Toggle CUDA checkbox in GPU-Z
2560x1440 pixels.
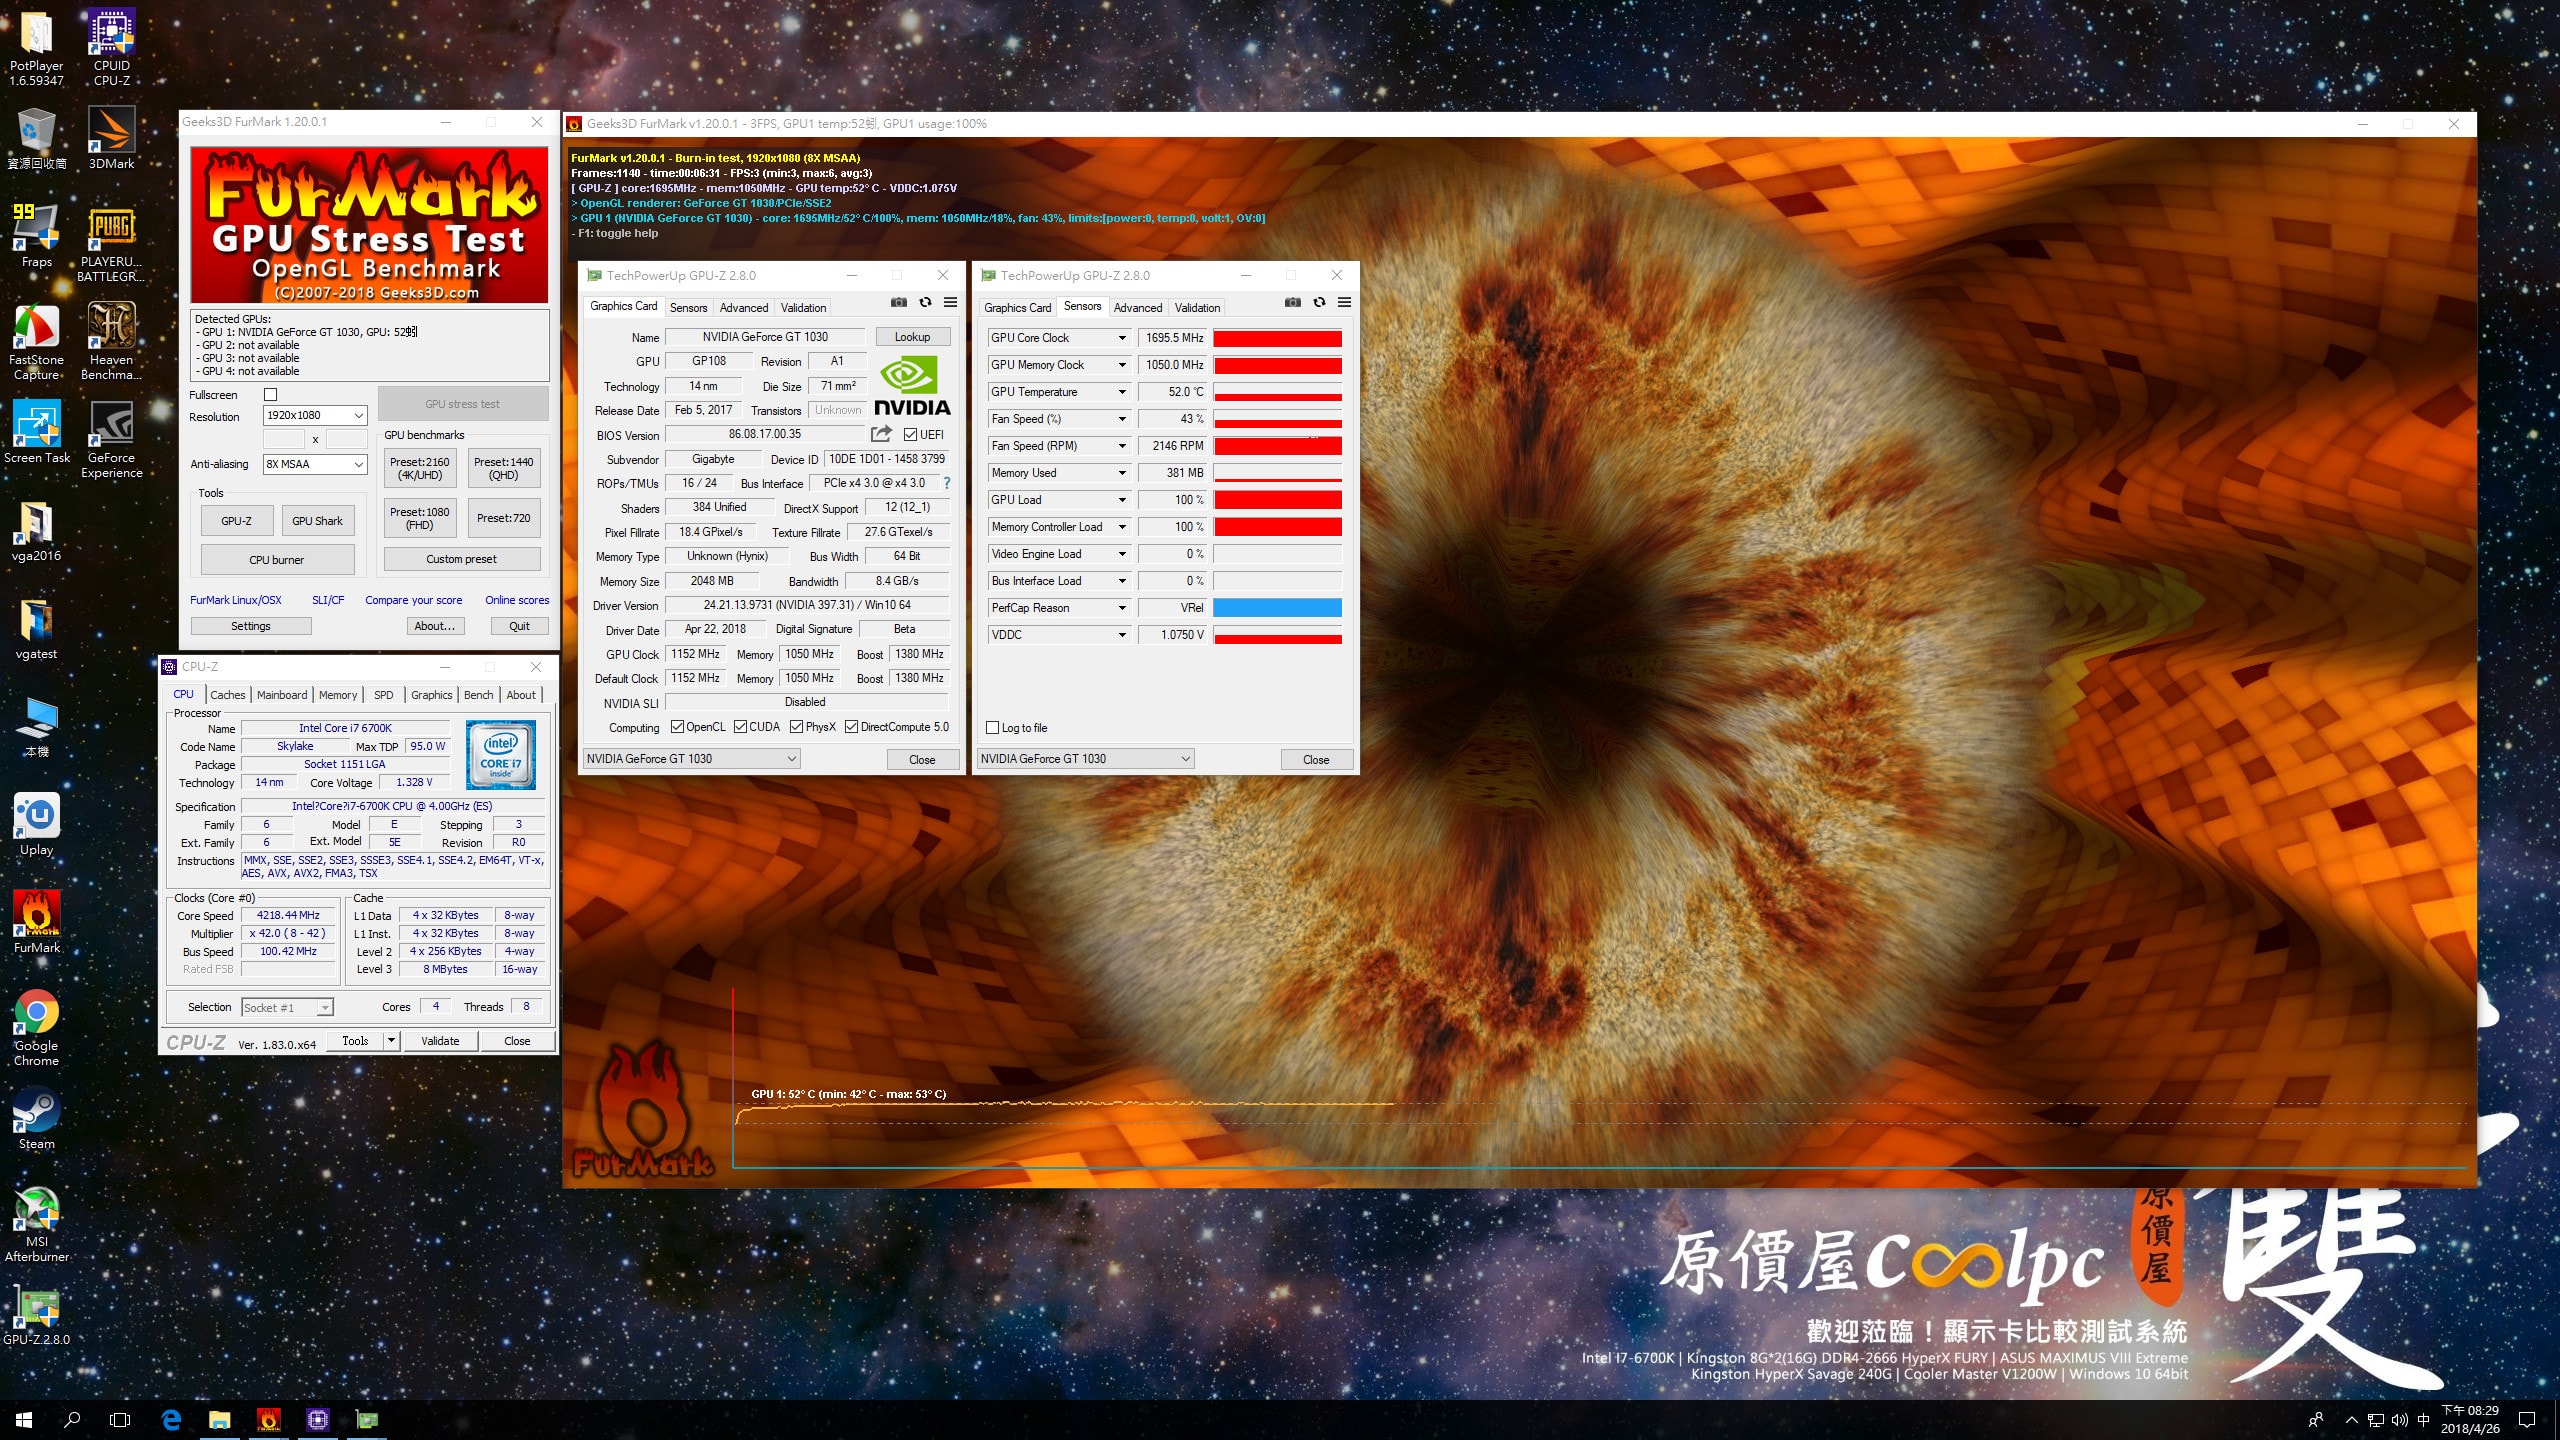740,727
